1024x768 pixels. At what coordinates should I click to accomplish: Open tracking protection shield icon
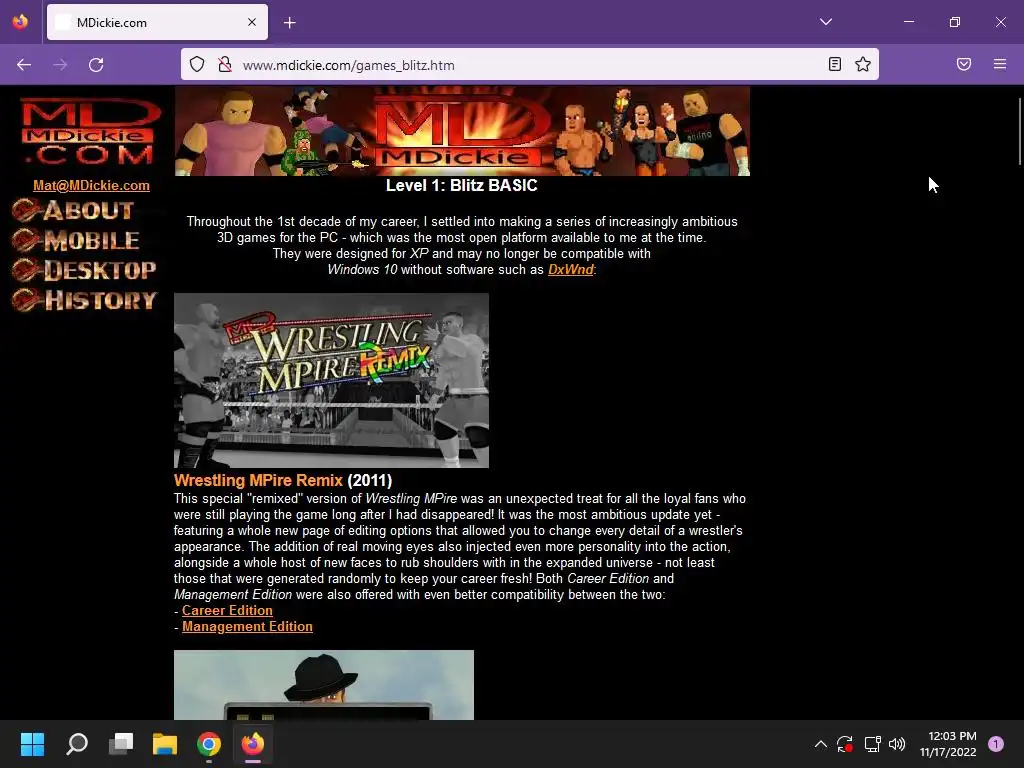coord(197,64)
